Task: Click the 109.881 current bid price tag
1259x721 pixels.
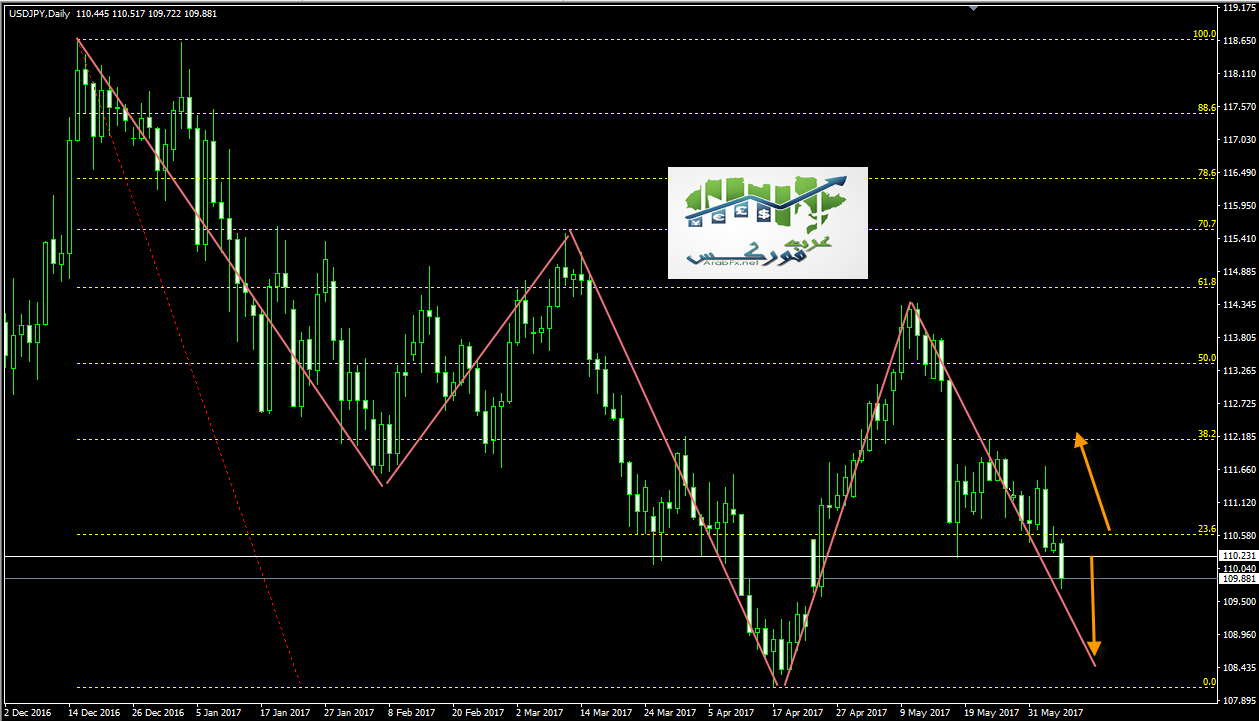Action: tap(1240, 579)
